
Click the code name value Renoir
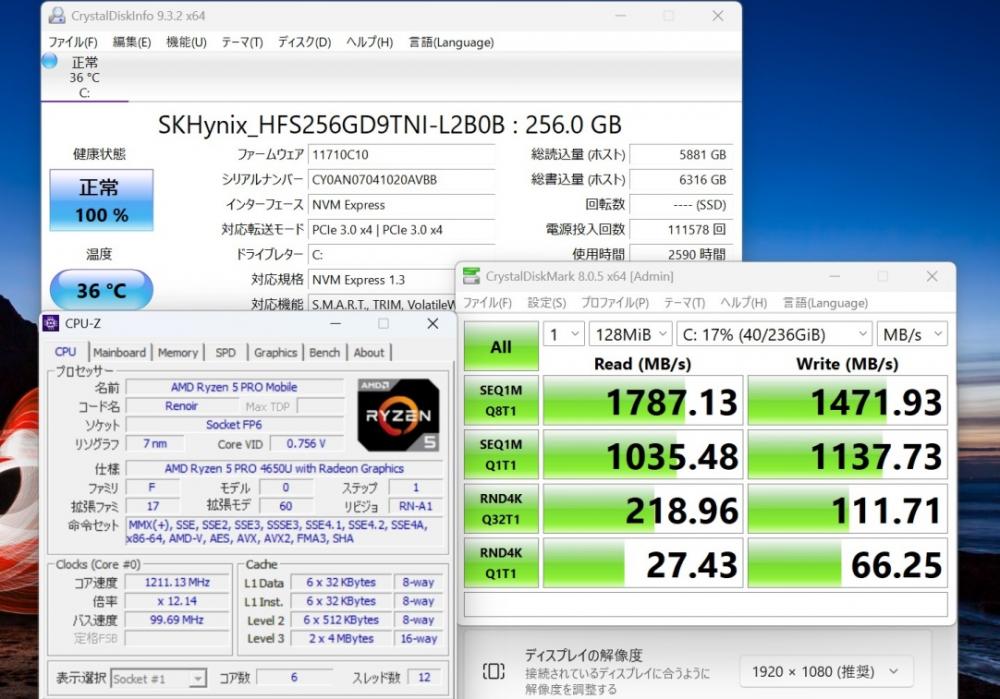point(181,406)
